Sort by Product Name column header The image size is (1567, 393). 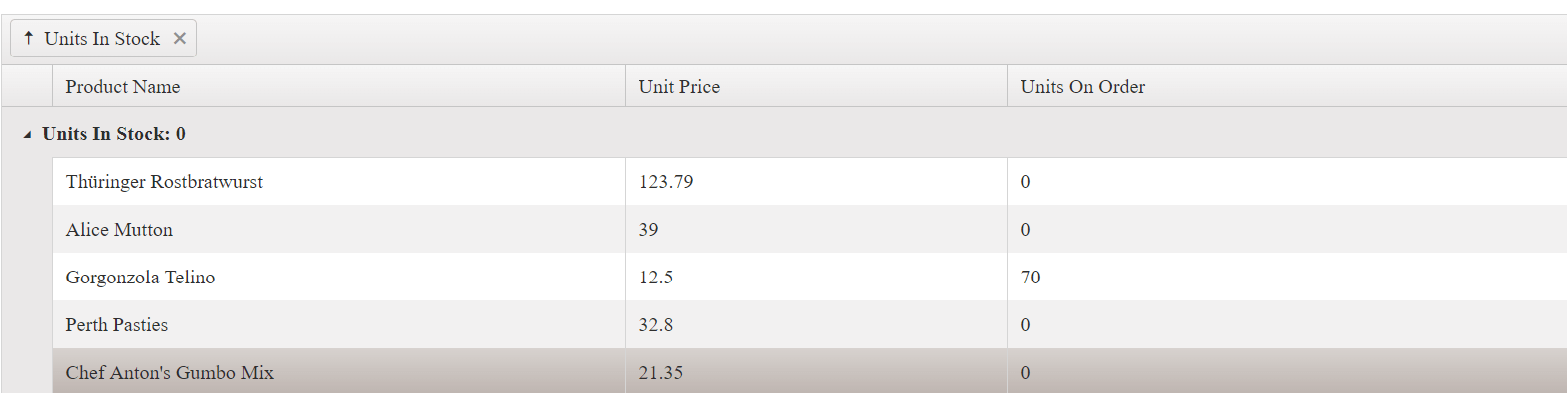click(x=338, y=87)
